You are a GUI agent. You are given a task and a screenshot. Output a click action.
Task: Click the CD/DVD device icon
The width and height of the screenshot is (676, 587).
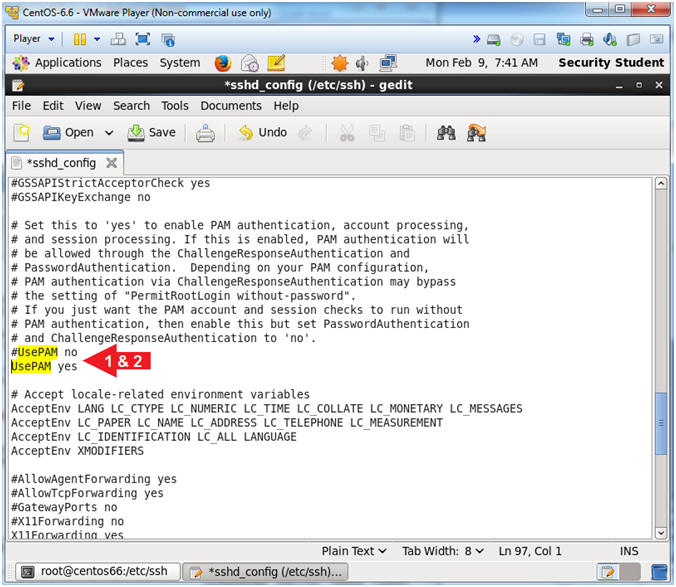point(517,40)
